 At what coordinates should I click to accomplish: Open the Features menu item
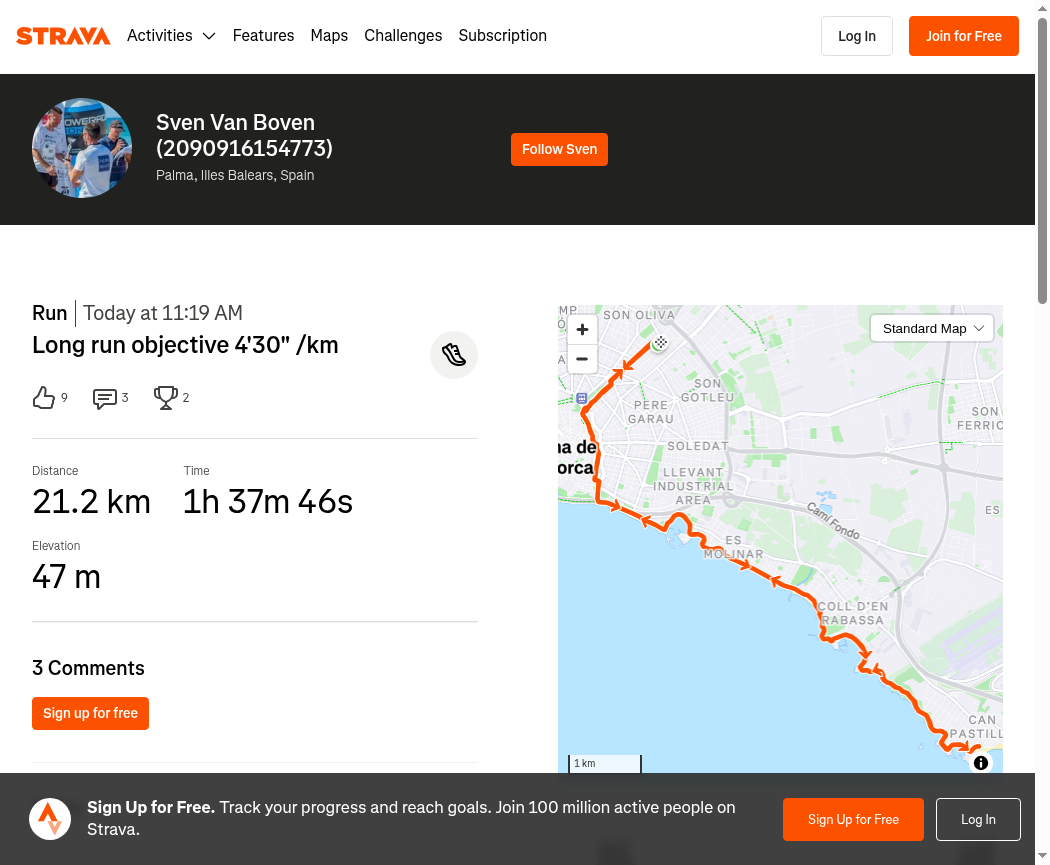[x=263, y=35]
